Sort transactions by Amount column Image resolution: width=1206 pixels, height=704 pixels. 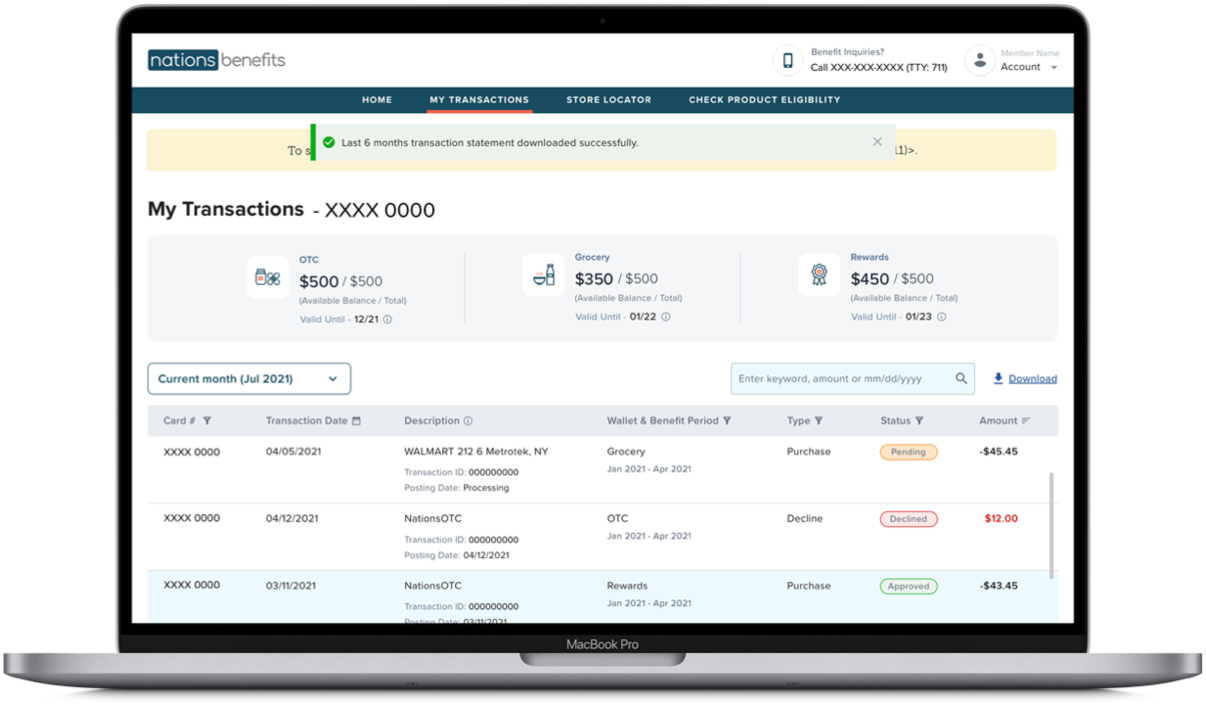pyautogui.click(x=1026, y=421)
